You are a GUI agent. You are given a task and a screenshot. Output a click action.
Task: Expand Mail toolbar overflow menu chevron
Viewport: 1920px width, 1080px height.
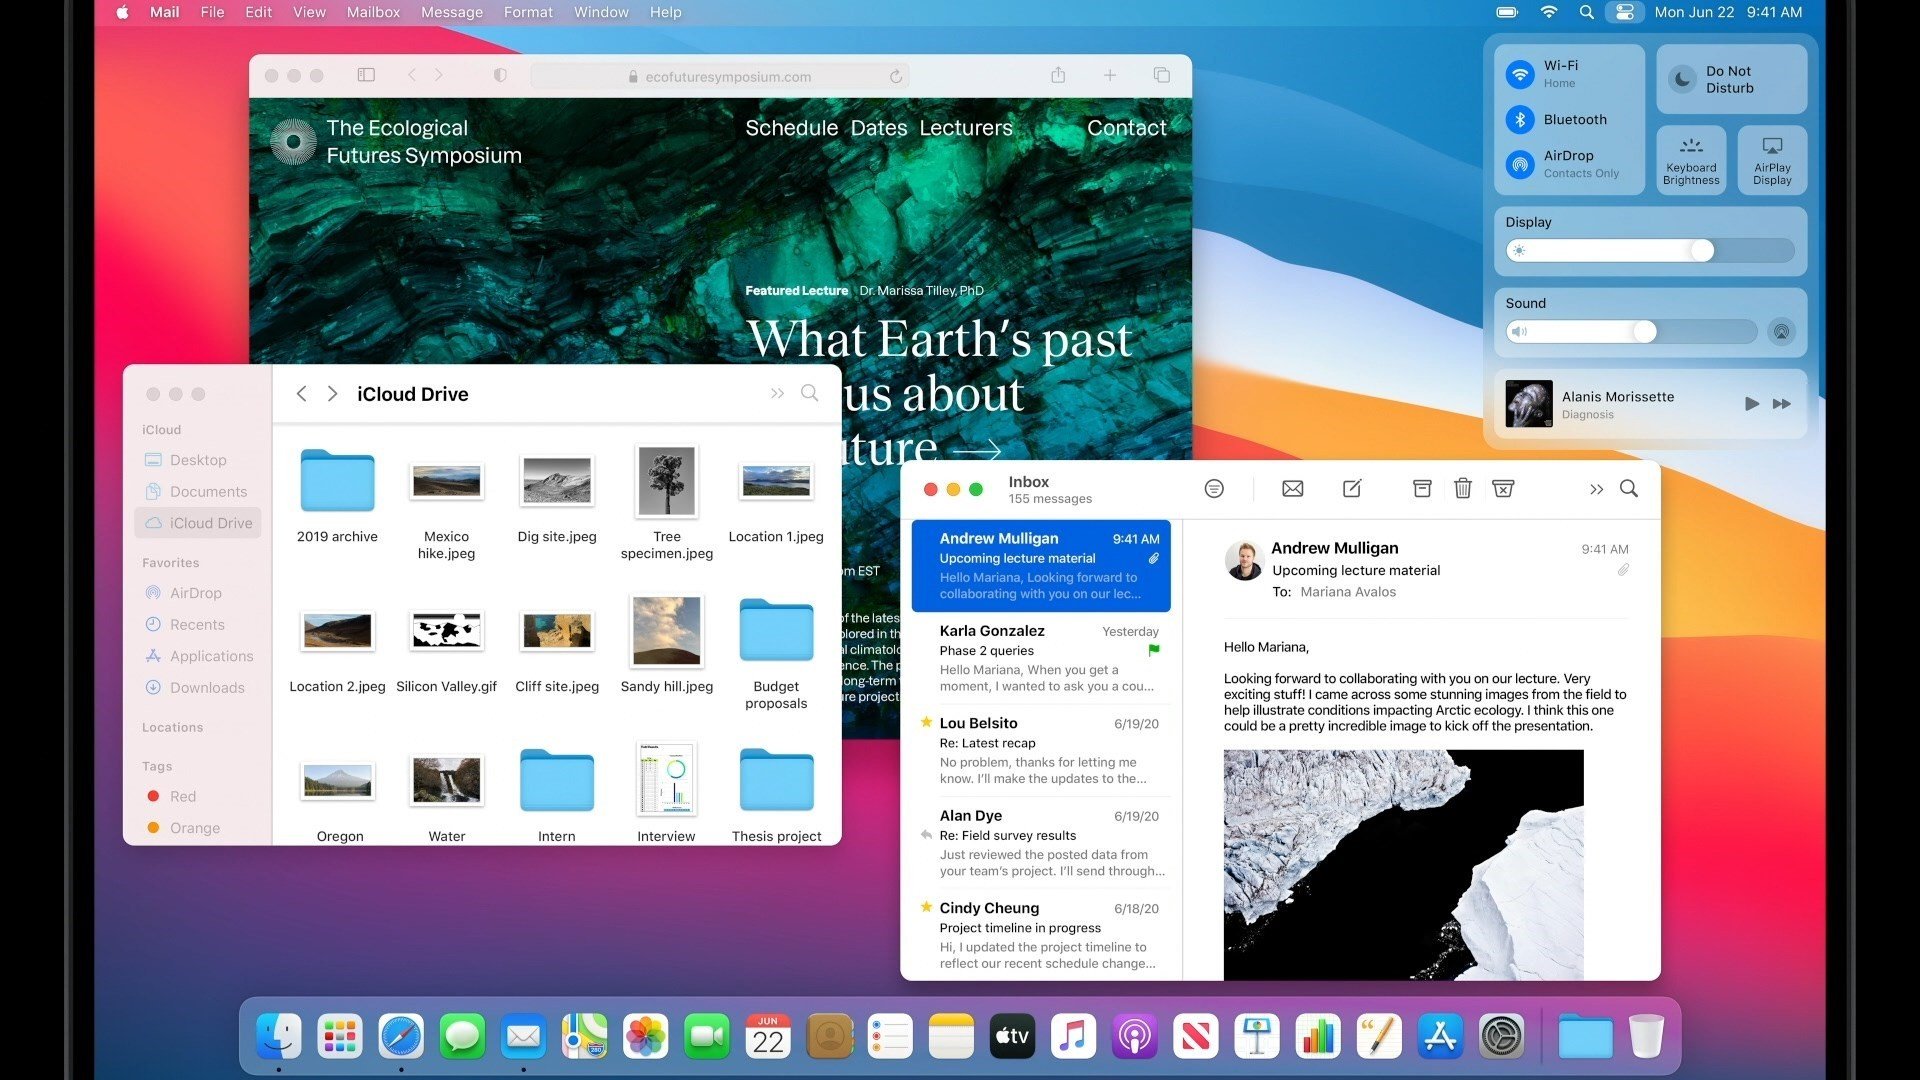tap(1597, 489)
